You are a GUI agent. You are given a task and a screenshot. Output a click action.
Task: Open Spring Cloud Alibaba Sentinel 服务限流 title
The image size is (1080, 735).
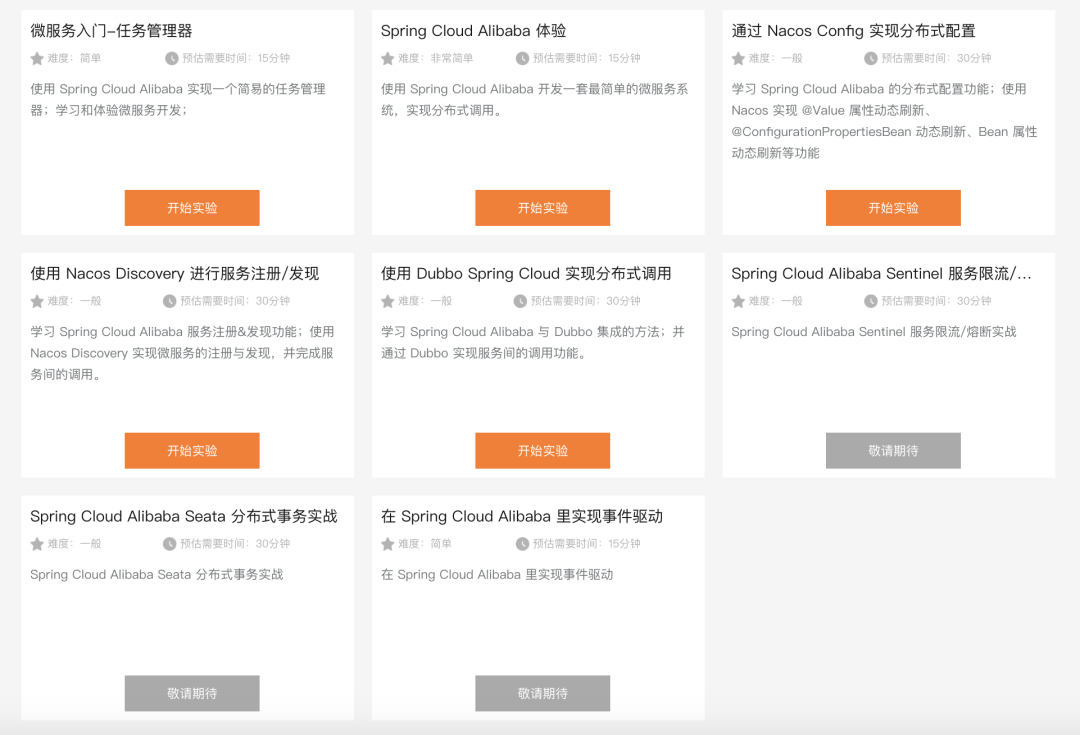pyautogui.click(x=882, y=273)
